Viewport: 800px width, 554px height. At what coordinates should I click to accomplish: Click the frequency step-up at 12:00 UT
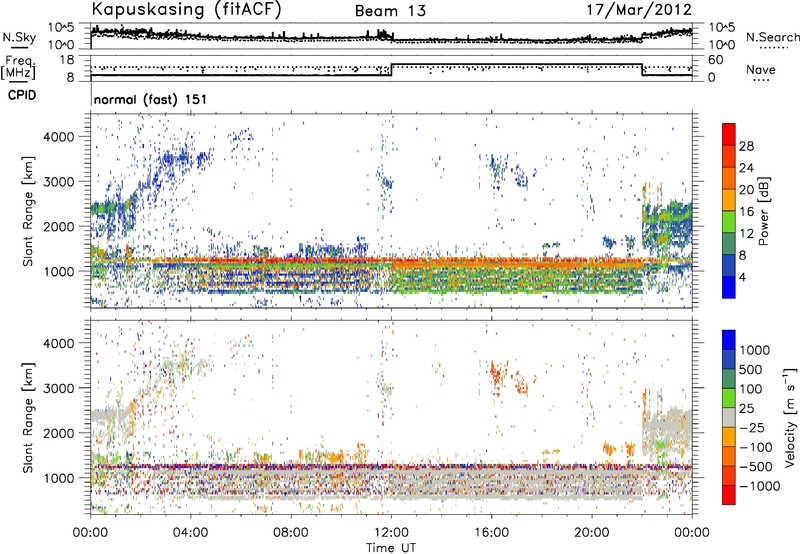[x=391, y=70]
